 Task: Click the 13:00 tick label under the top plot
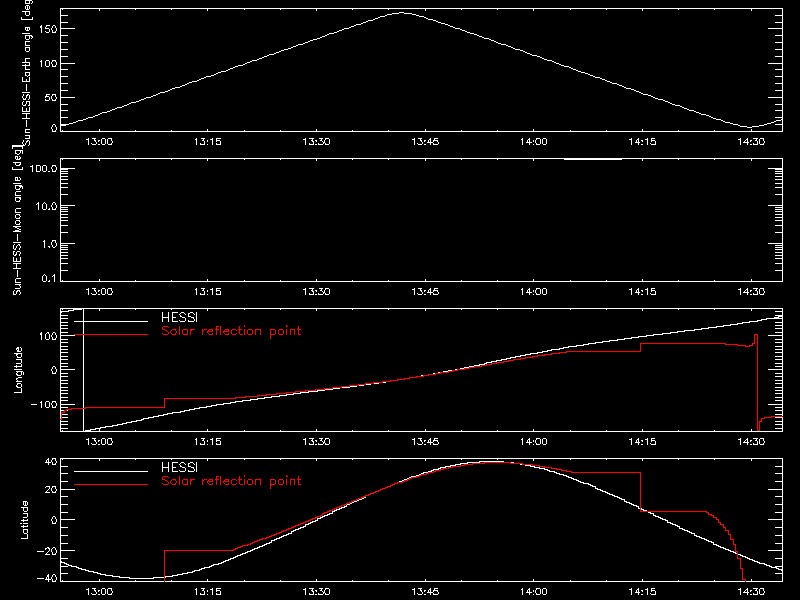tap(99, 142)
